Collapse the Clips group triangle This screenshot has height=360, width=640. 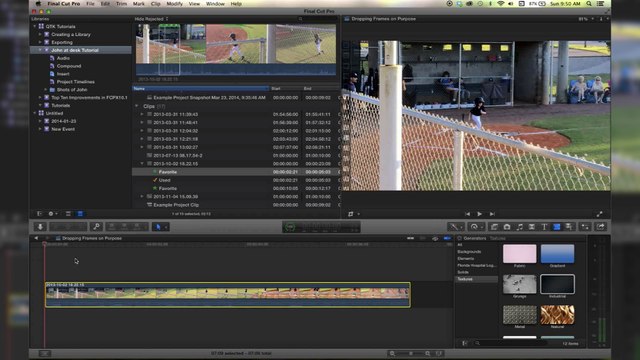pyautogui.click(x=137, y=106)
